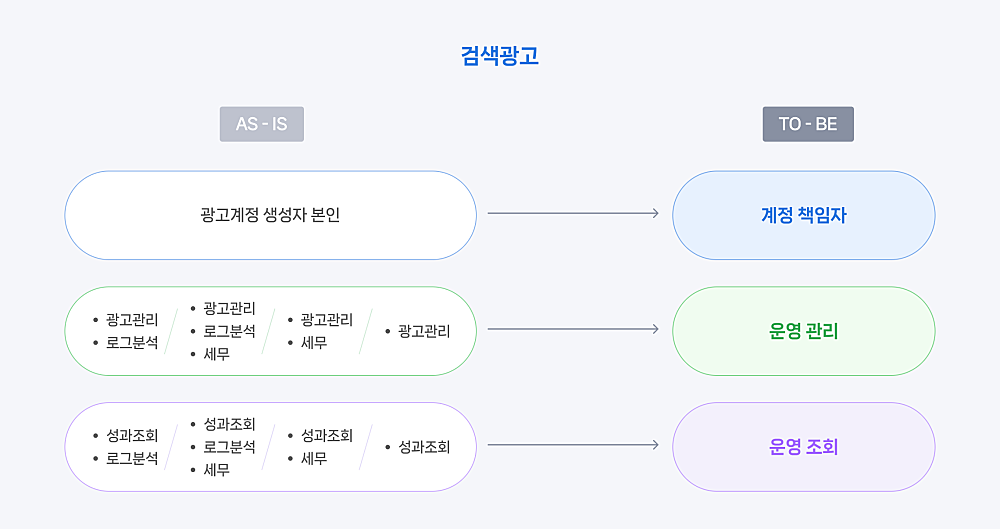Click 세무 in the two-item 성과조회 group
The height and width of the screenshot is (529, 1000).
coord(314,458)
